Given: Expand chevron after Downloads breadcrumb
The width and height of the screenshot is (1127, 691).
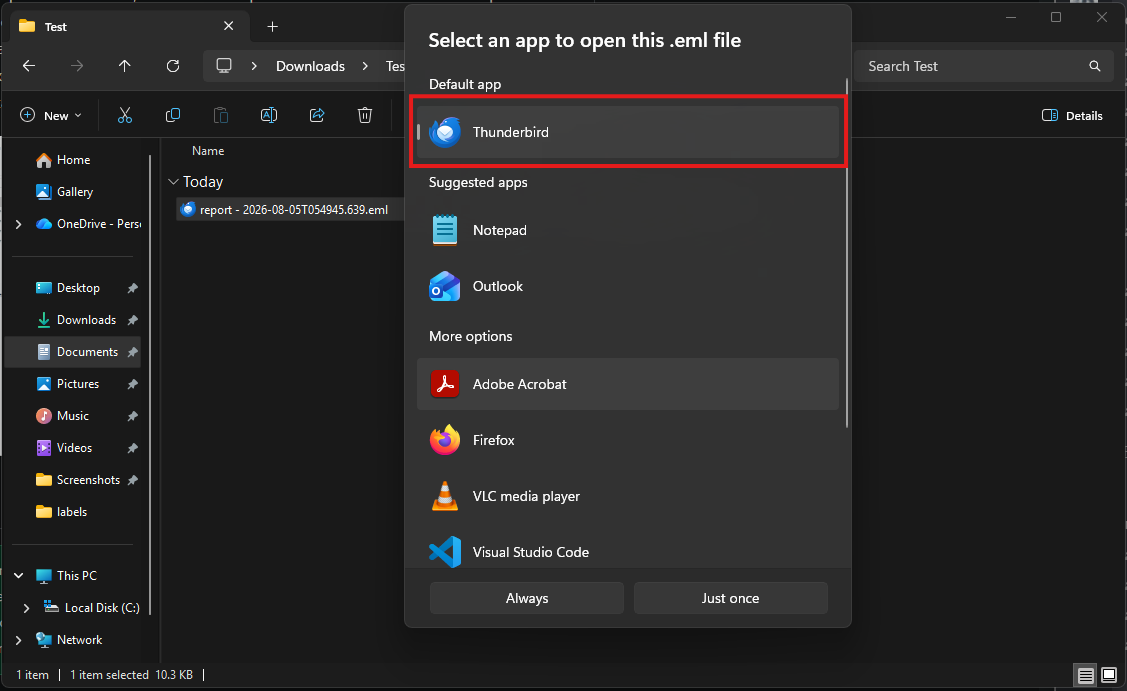Looking at the screenshot, I should tap(365, 66).
